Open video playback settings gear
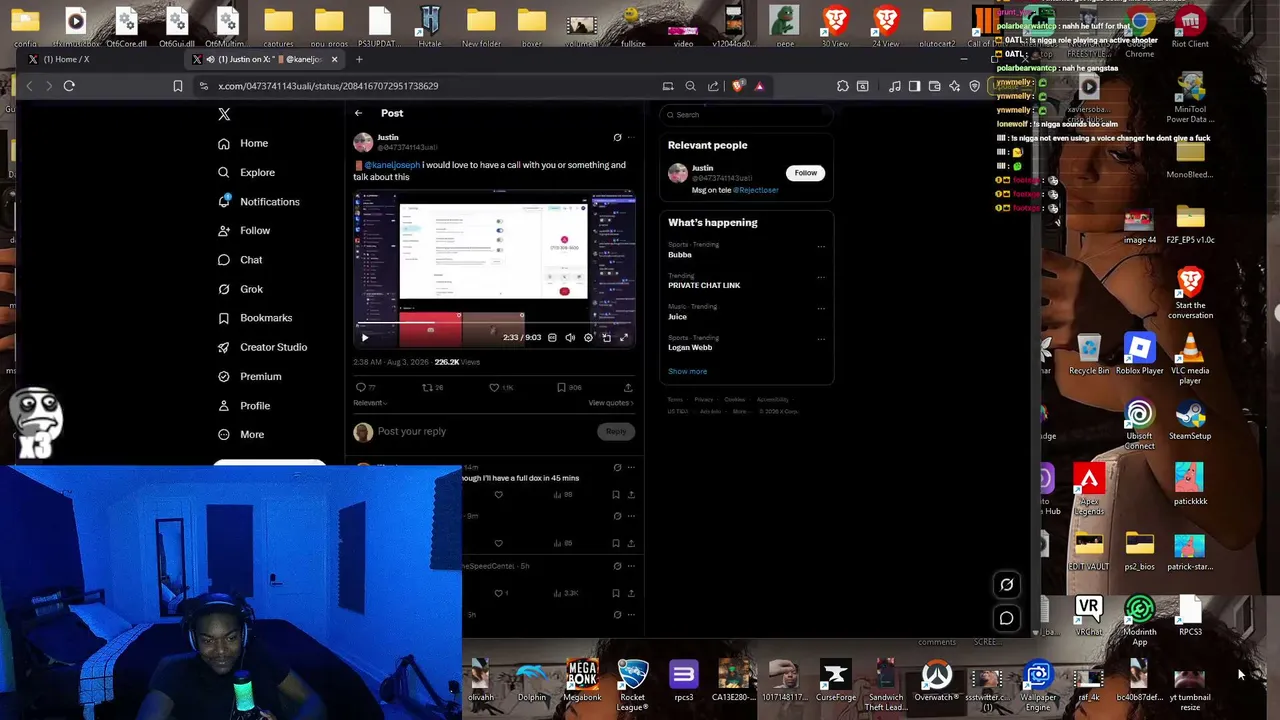This screenshot has width=1280, height=720. (x=588, y=338)
